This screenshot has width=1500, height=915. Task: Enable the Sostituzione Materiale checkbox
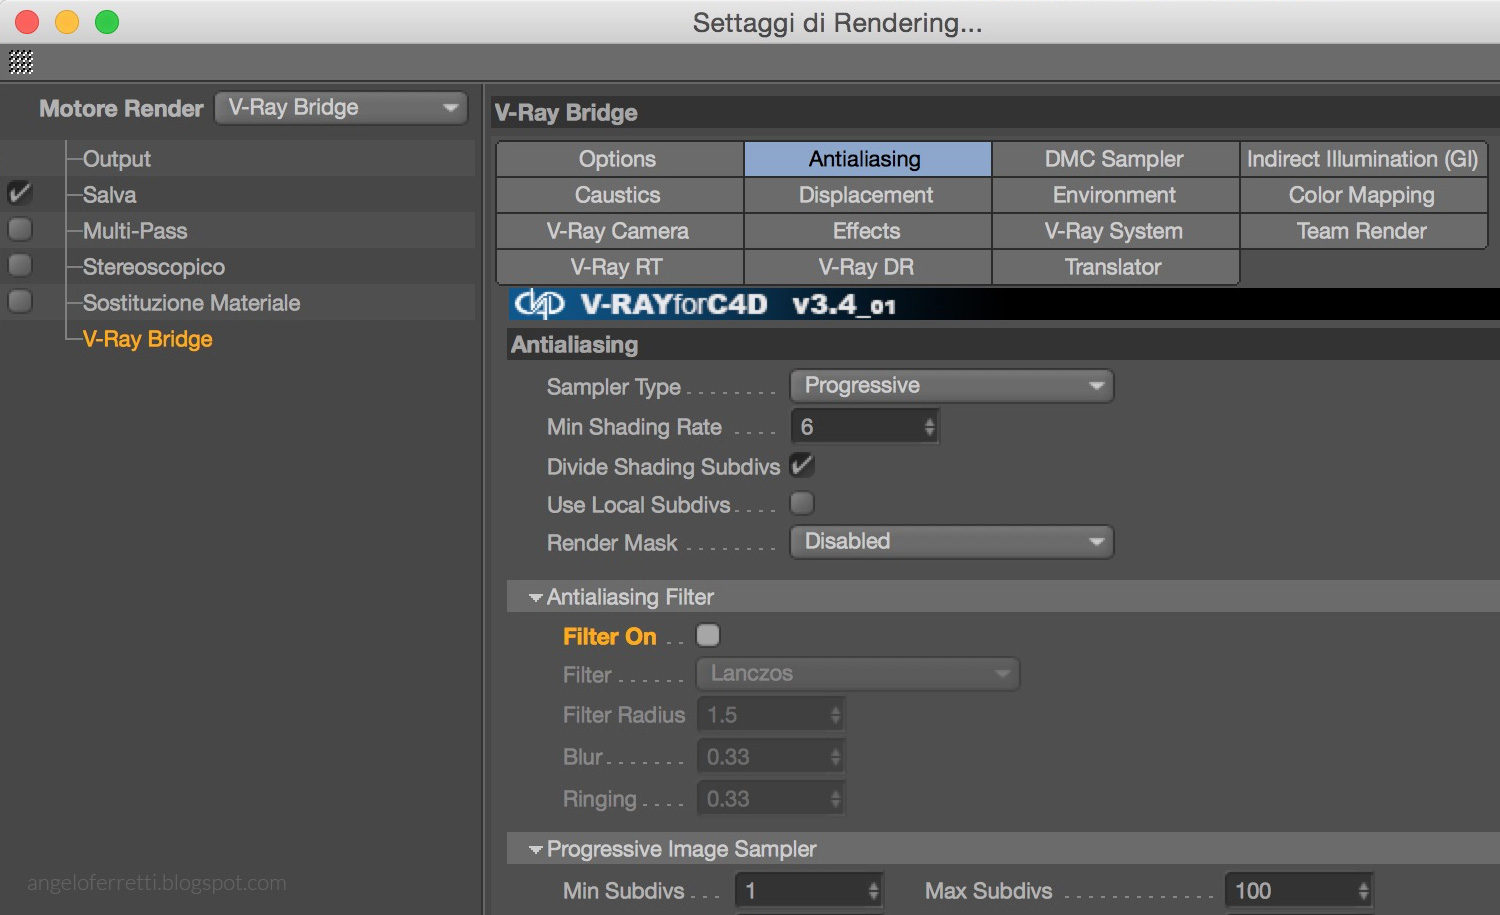[20, 301]
